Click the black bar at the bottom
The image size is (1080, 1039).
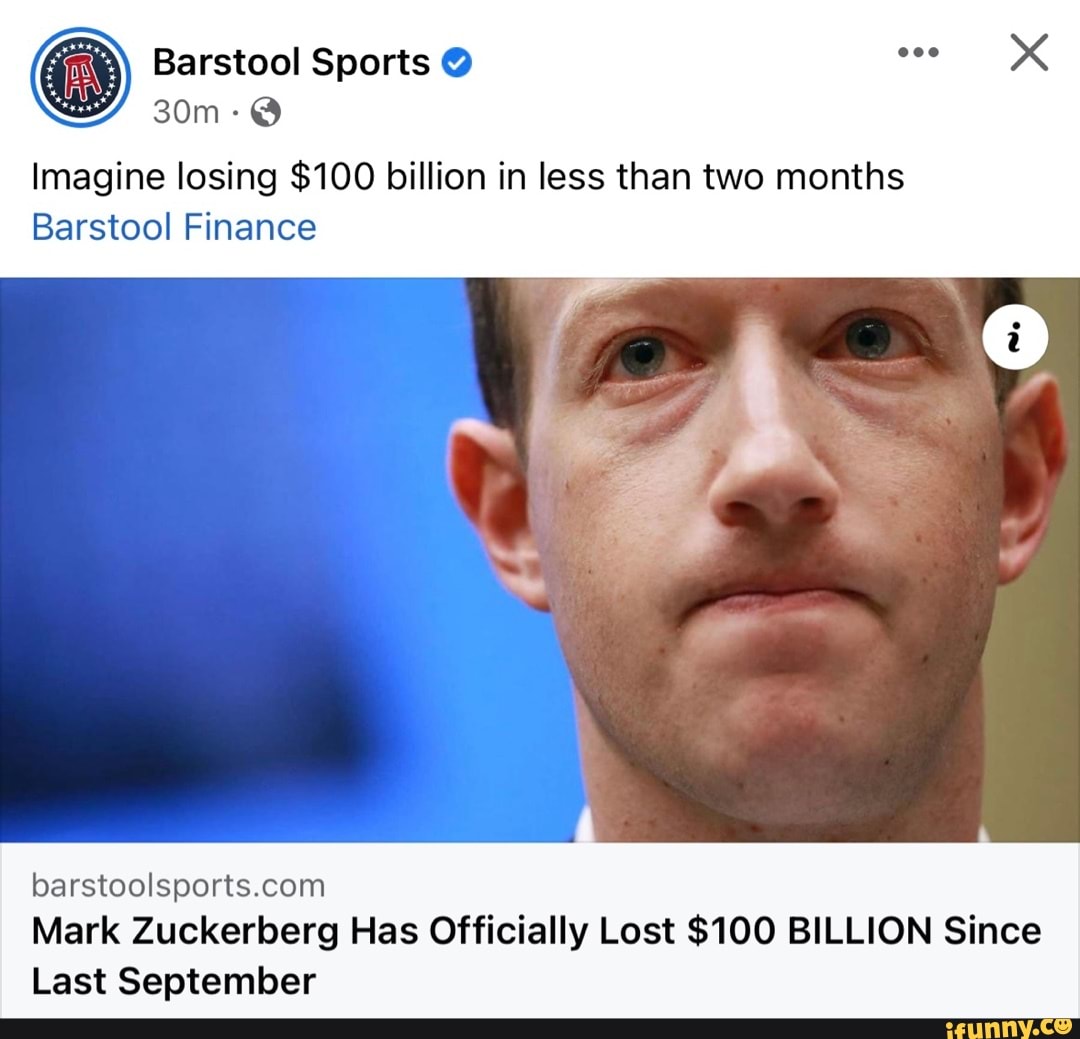pos(540,1029)
